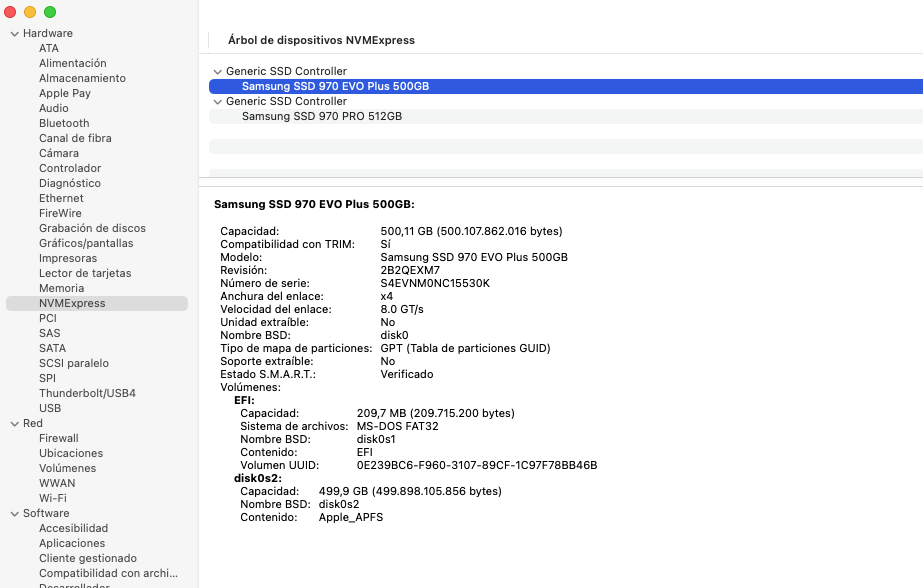This screenshot has width=923, height=588.
Task: Collapse first Generic SSD Controller node
Action: 217,72
